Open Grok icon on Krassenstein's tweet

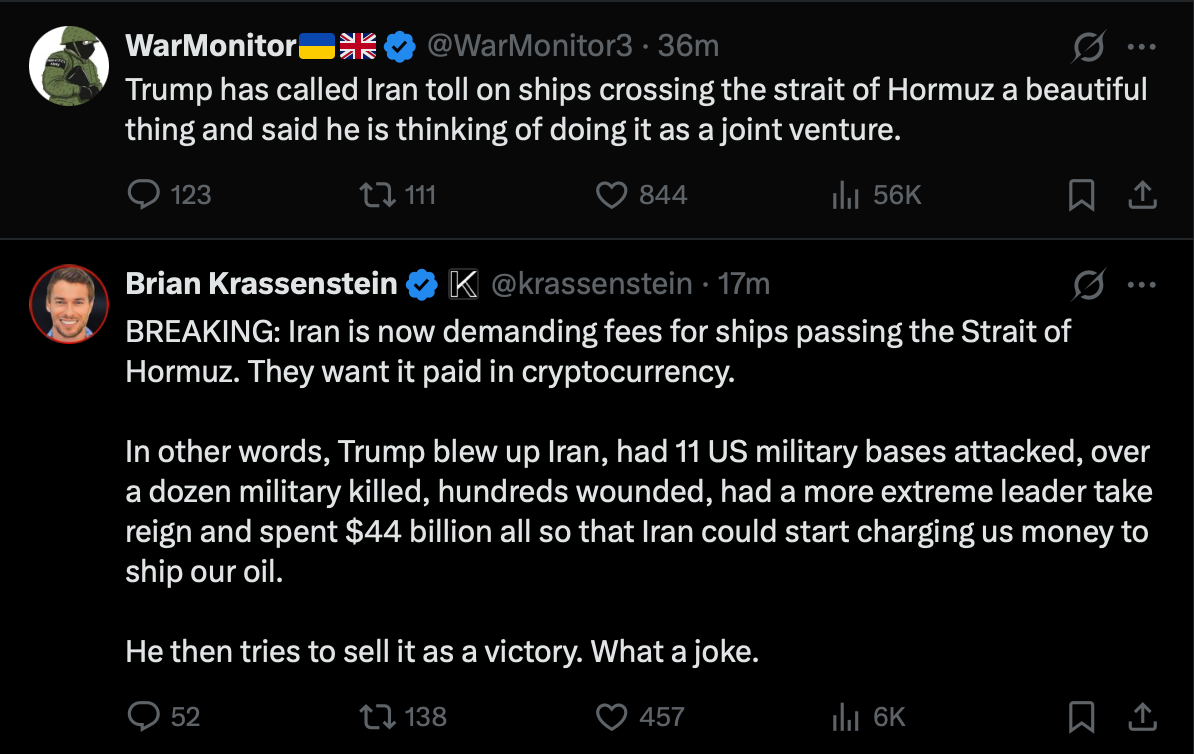pyautogui.click(x=1089, y=285)
